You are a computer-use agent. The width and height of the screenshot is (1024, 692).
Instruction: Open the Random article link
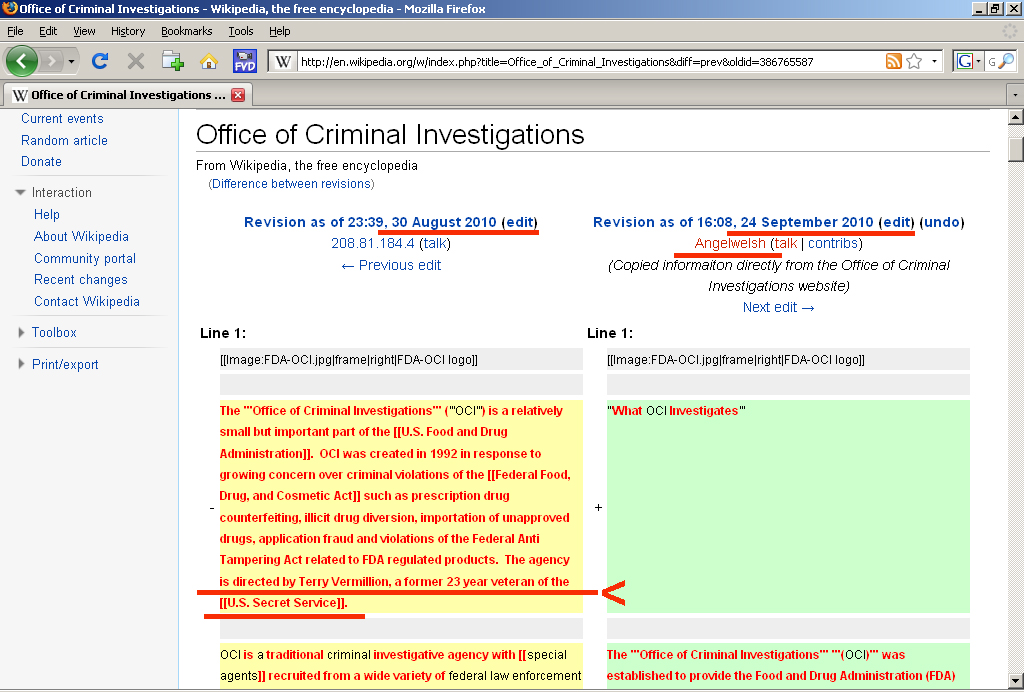pos(64,140)
